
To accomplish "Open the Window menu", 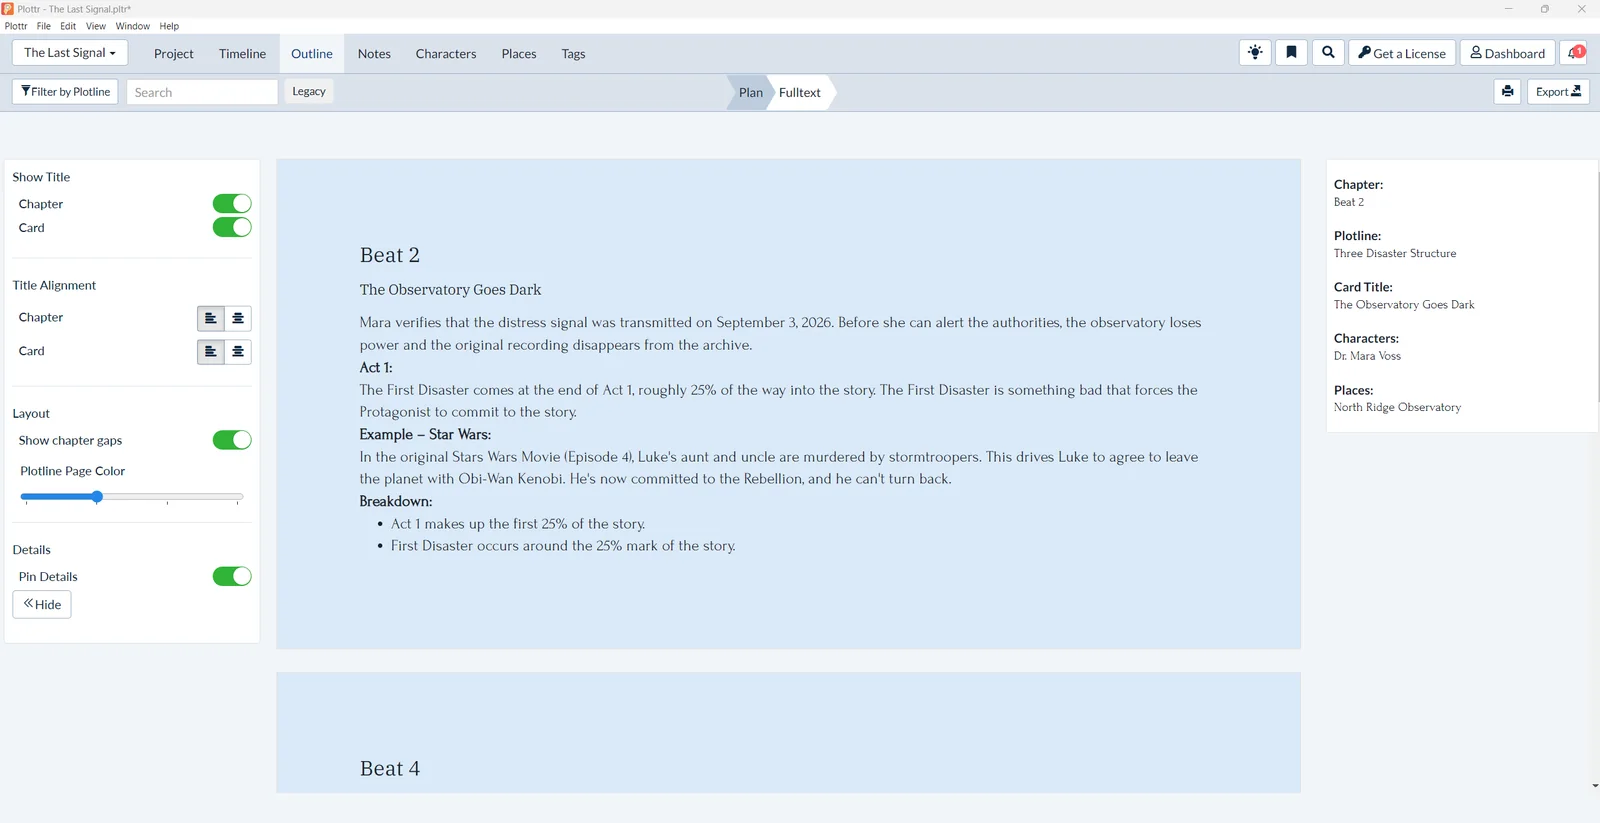I will (x=133, y=26).
